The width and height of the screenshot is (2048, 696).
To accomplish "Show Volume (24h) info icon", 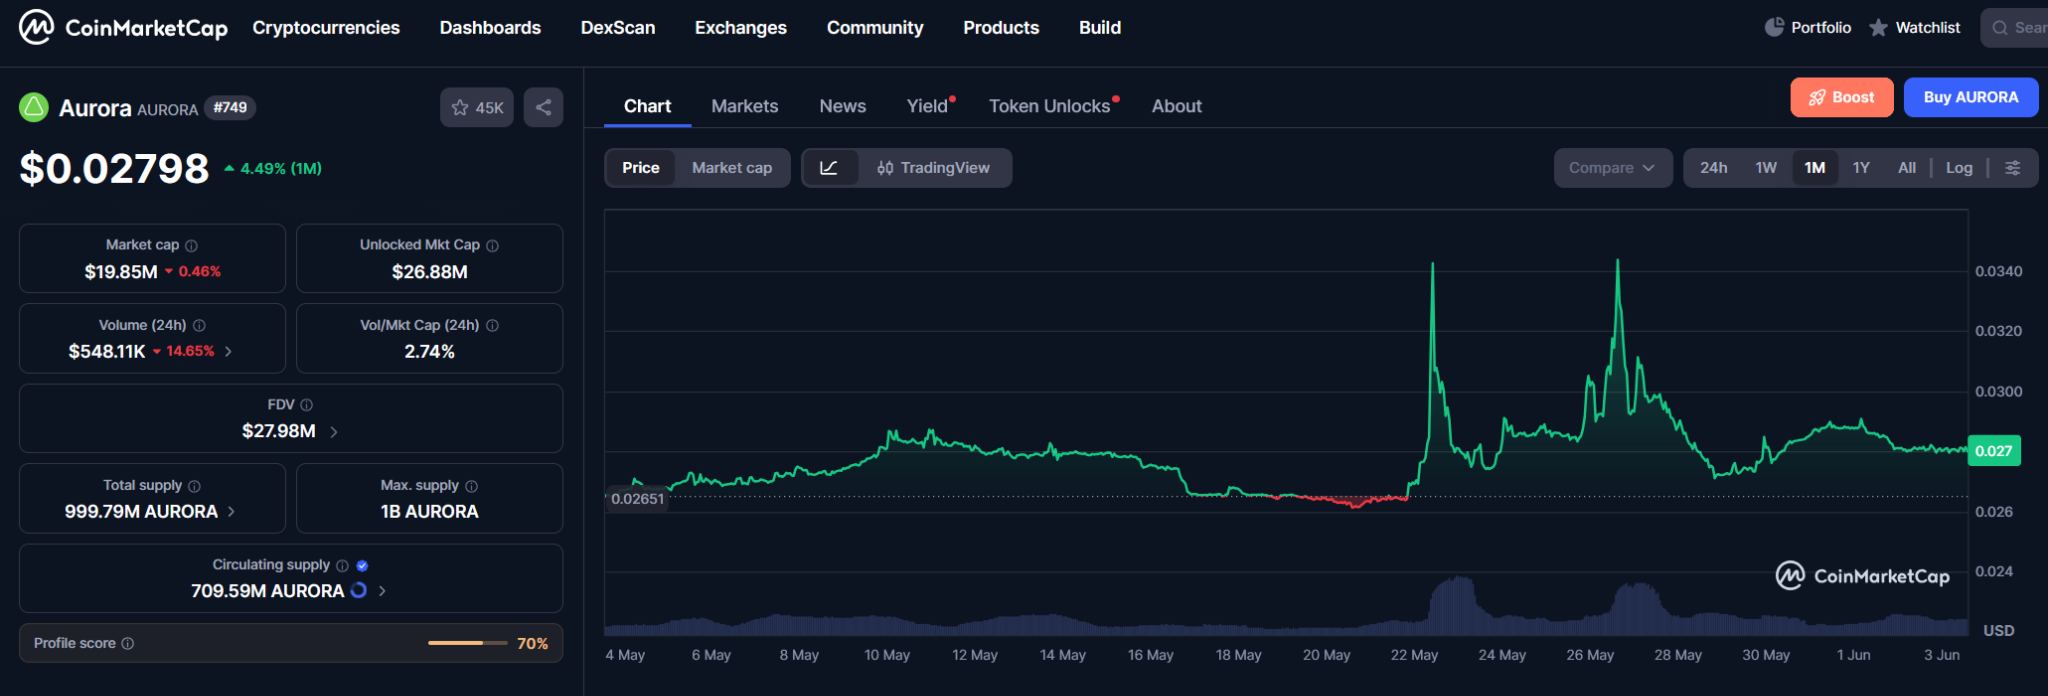I will coord(199,325).
